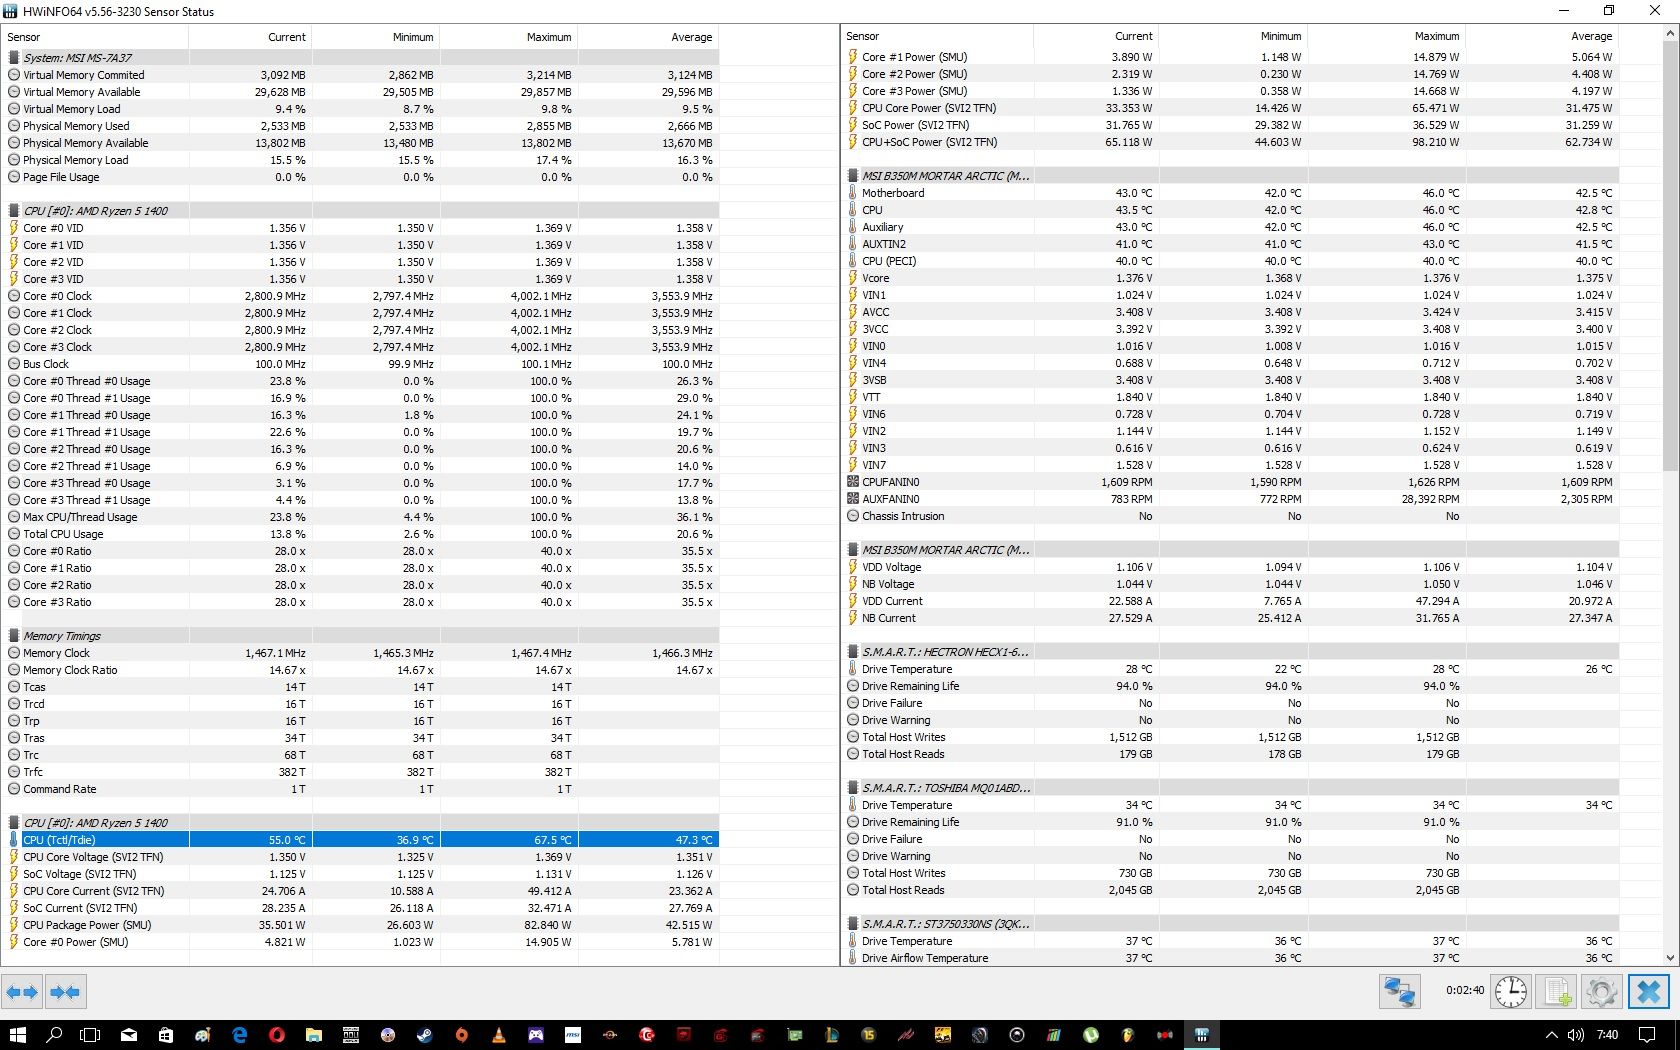This screenshot has width=1680, height=1050.
Task: Open the remote network monitoring icon
Action: click(1399, 991)
